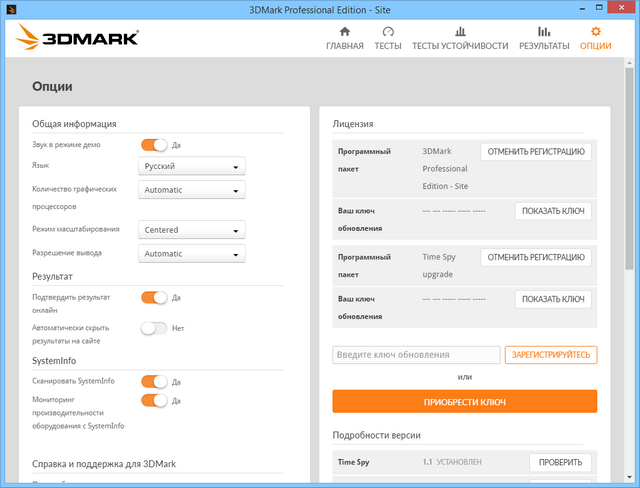Click the Опции gear icon

click(596, 32)
